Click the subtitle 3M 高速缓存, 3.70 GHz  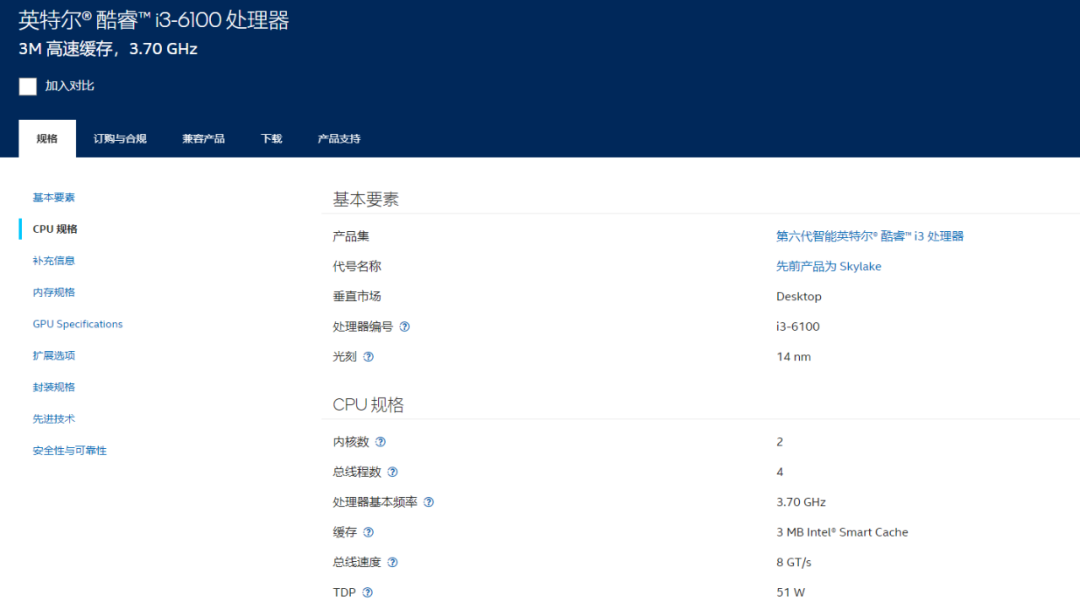[x=108, y=49]
